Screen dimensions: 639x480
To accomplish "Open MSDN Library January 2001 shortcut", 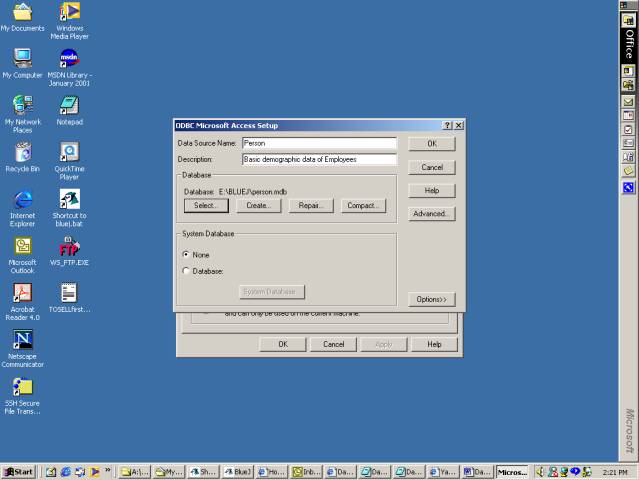I will tap(69, 67).
